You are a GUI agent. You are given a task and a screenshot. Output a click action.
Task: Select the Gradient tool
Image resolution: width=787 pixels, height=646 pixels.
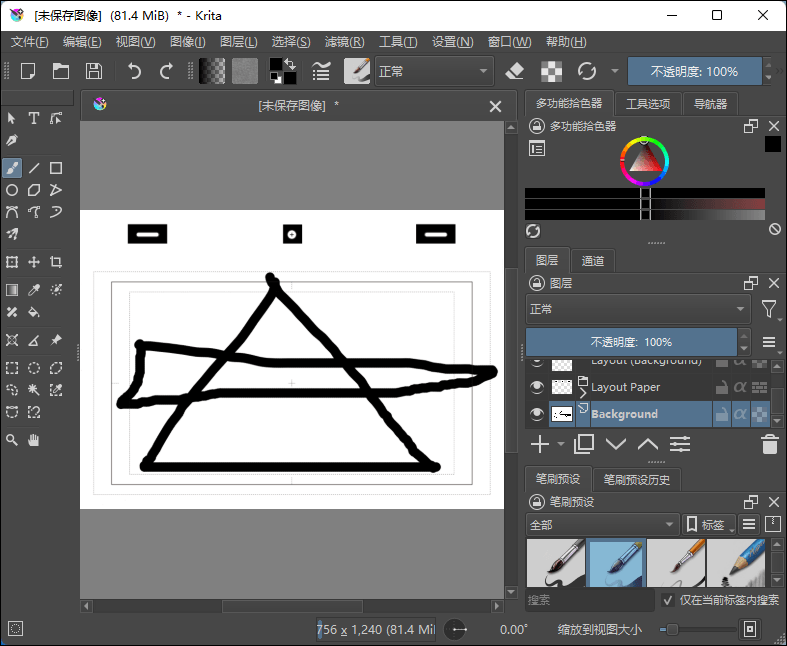[x=12, y=290]
